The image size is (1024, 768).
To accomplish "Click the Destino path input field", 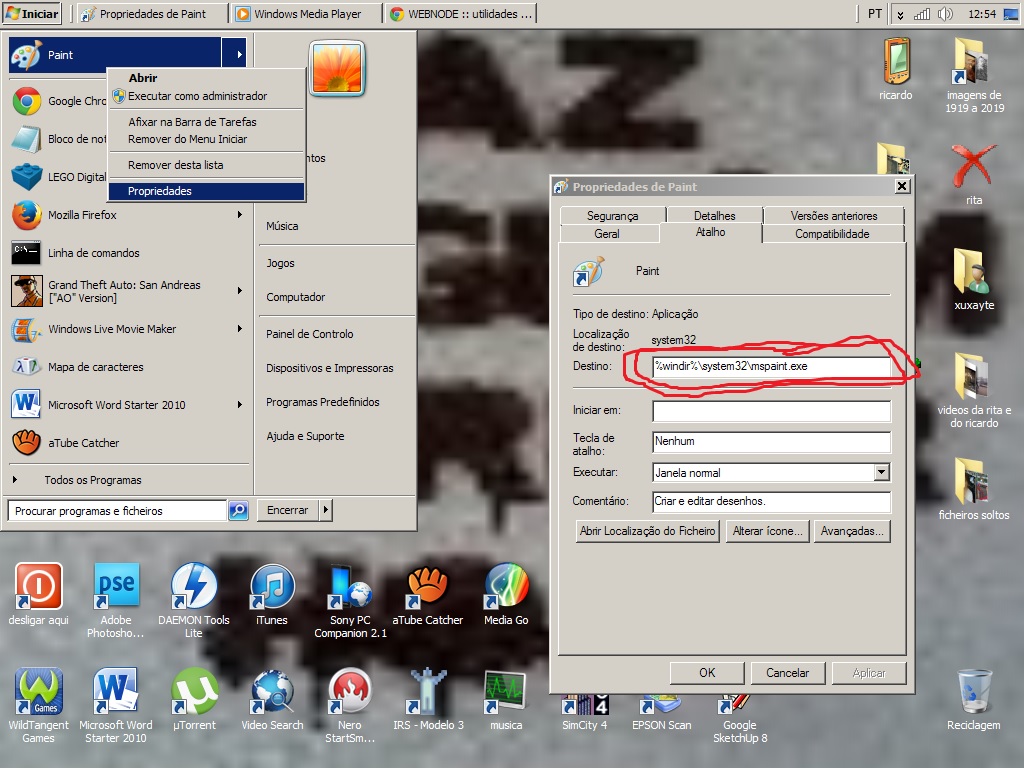I will [x=771, y=366].
